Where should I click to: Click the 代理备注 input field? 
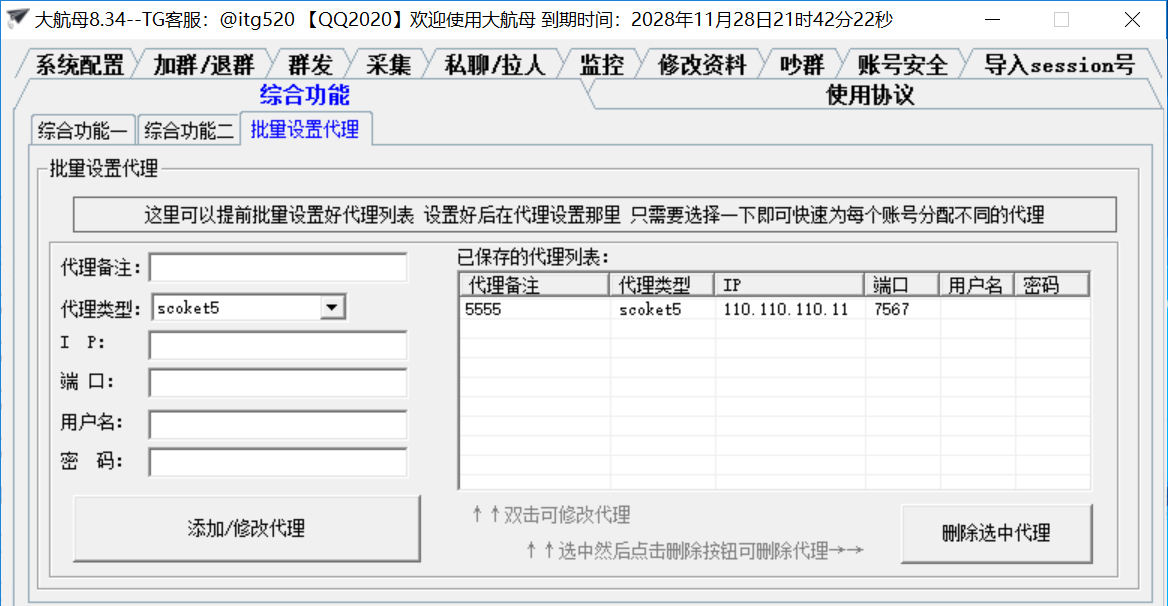point(277,267)
